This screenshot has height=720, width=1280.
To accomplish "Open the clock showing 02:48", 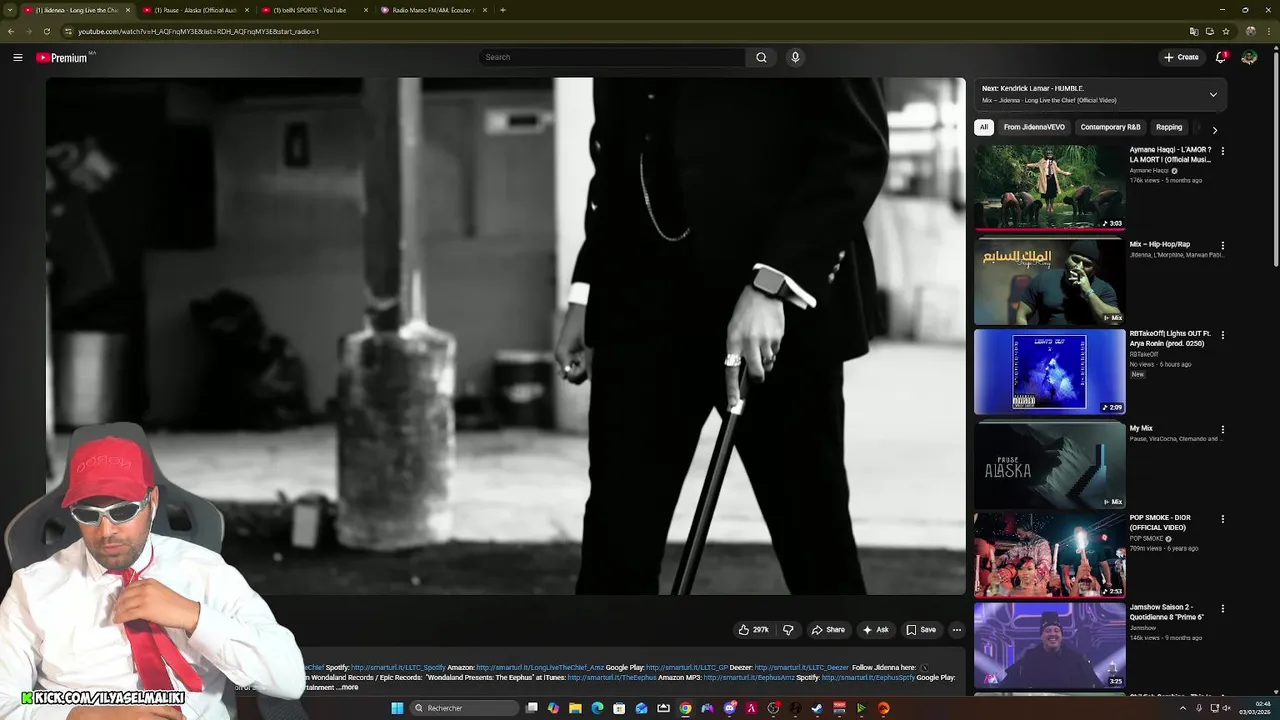I will (x=1255, y=708).
